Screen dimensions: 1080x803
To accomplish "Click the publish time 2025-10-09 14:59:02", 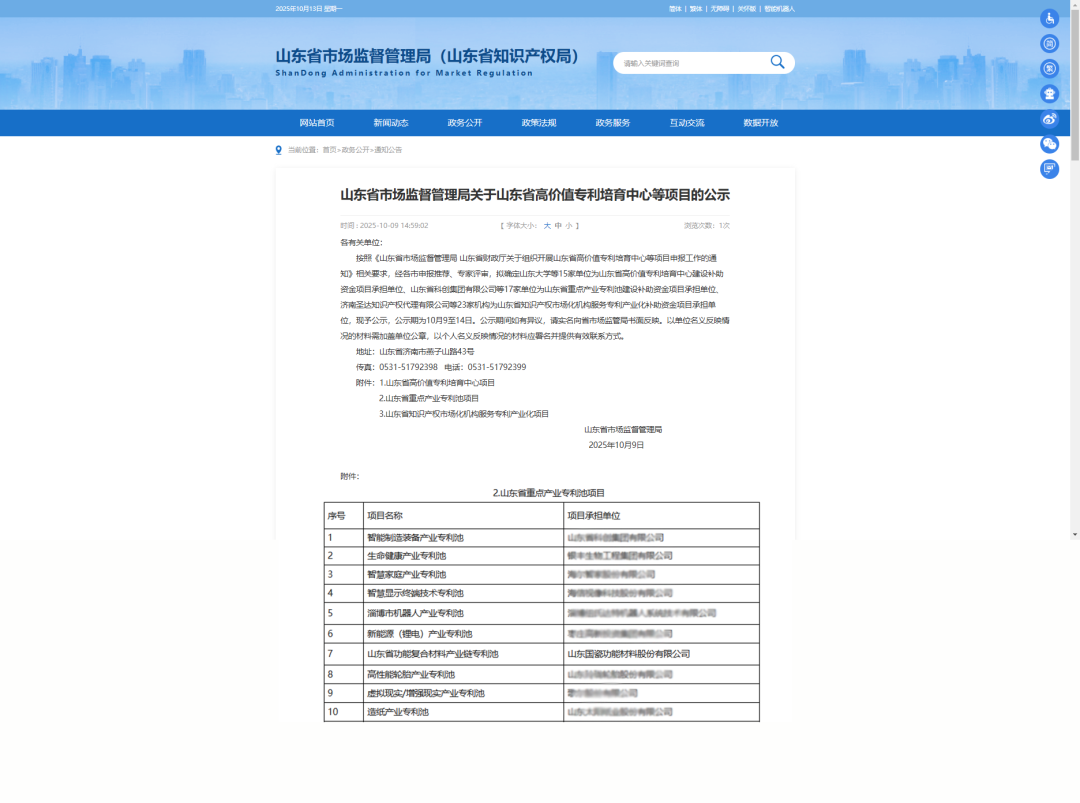I will 394,226.
